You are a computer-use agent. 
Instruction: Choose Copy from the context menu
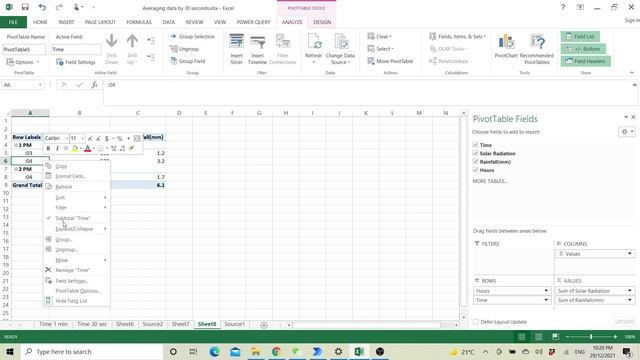click(x=77, y=166)
